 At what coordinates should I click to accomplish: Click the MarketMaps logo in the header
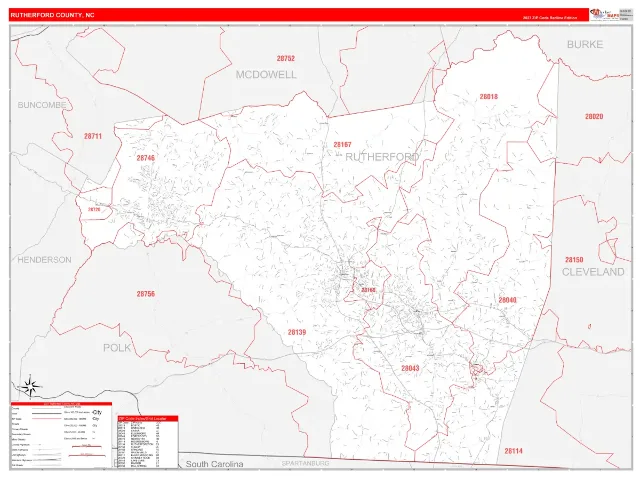(604, 15)
